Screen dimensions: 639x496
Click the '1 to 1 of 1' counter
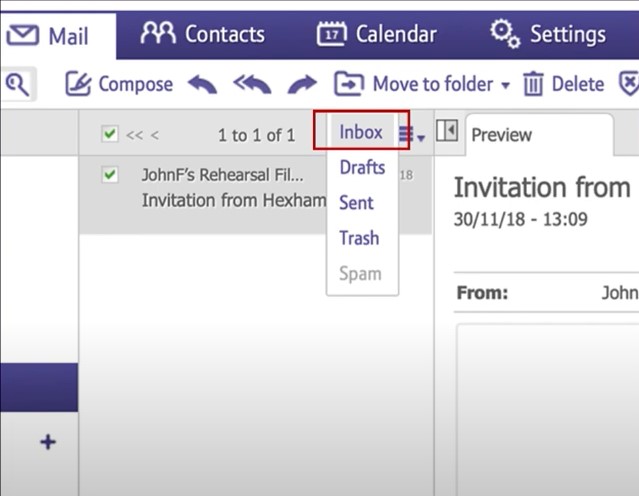pyautogui.click(x=256, y=135)
